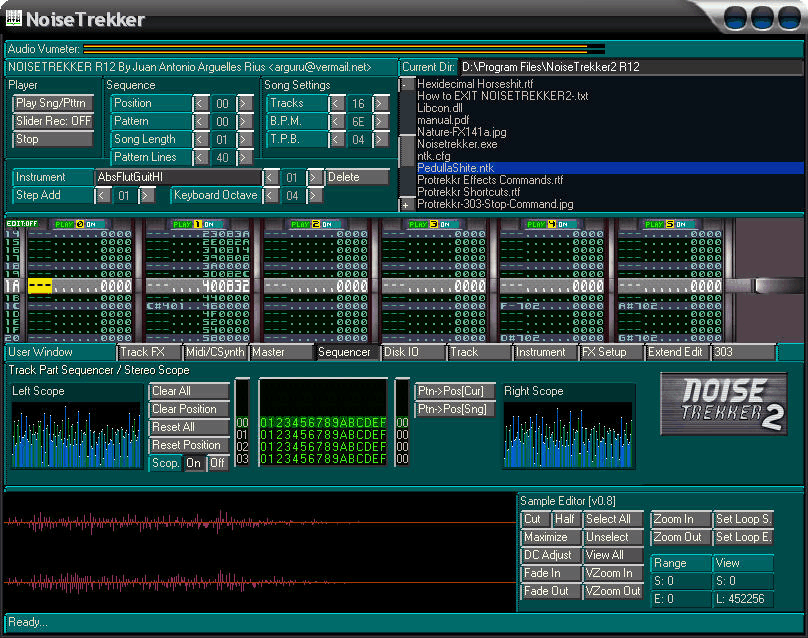Stop playback with the Stop button
The width and height of the screenshot is (808, 638).
point(53,139)
